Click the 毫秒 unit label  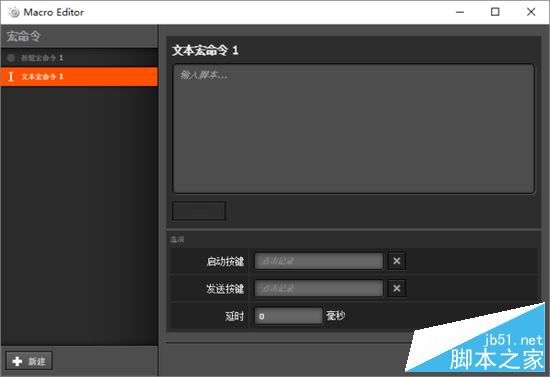336,316
